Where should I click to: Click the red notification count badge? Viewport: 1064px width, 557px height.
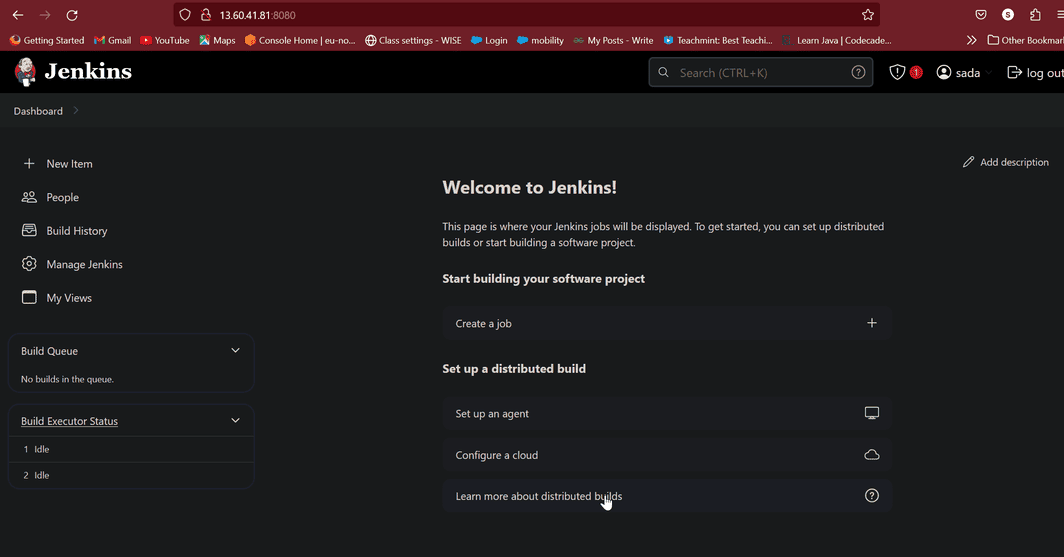click(x=916, y=72)
